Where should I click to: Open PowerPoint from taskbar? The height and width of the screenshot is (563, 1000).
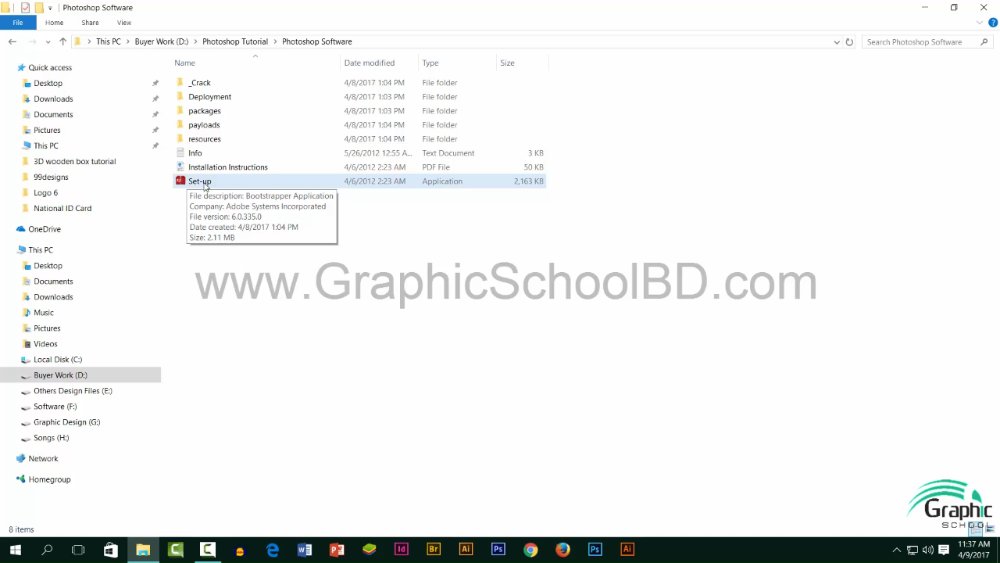tap(337, 550)
